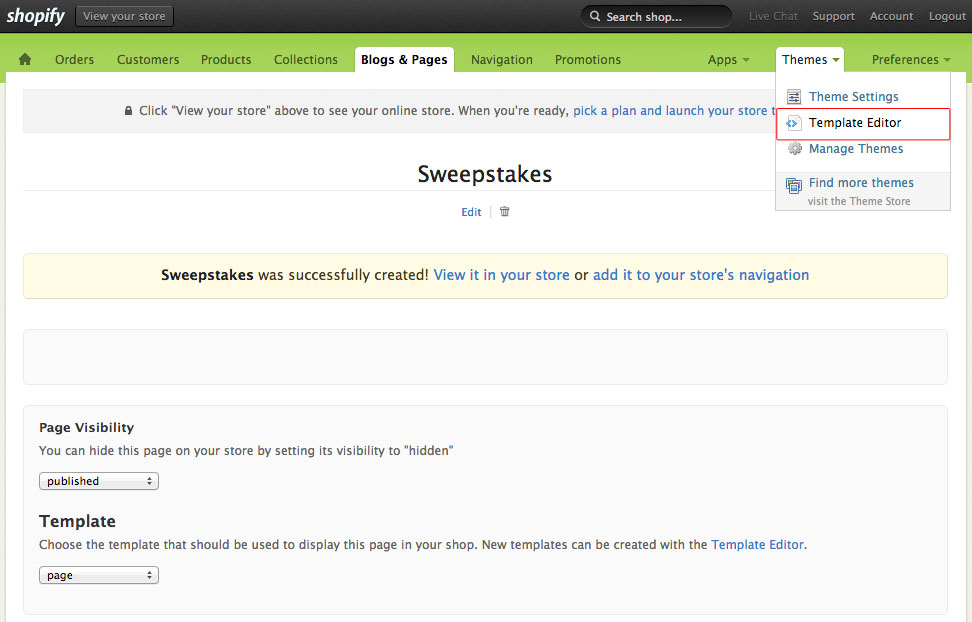The width and height of the screenshot is (972, 622).
Task: Collapse the Themes dropdown menu
Action: pos(810,60)
